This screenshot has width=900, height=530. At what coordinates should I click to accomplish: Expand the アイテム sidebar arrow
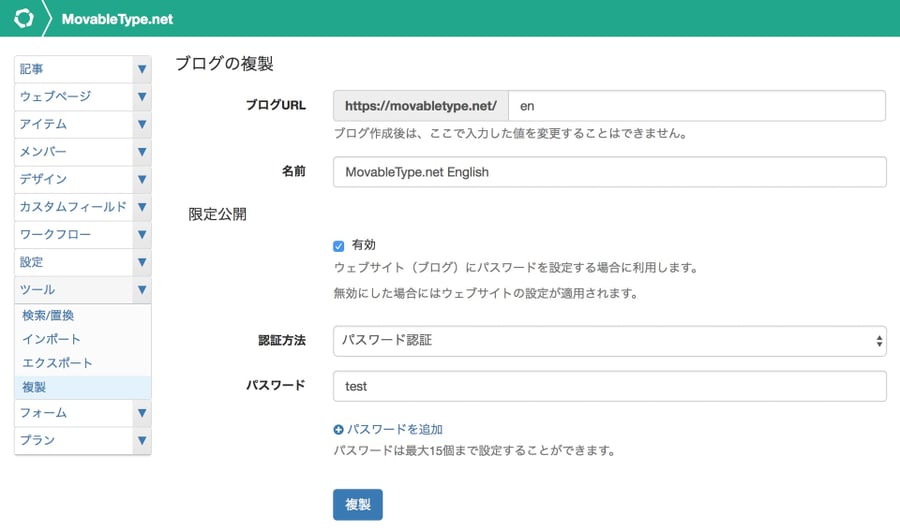click(142, 125)
